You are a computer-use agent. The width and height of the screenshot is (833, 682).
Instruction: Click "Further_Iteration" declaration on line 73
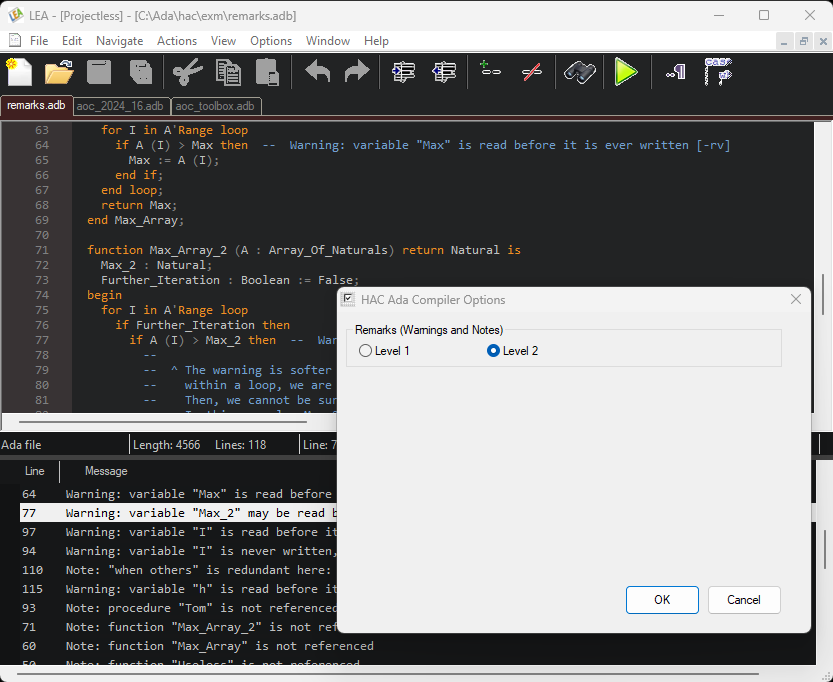[x=160, y=280]
